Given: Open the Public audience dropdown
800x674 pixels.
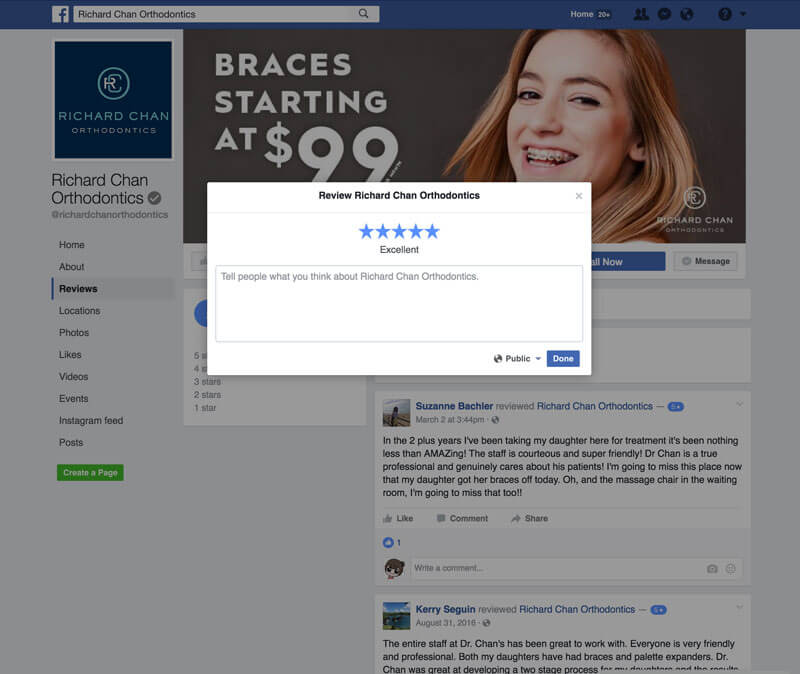Looking at the screenshot, I should 517,359.
